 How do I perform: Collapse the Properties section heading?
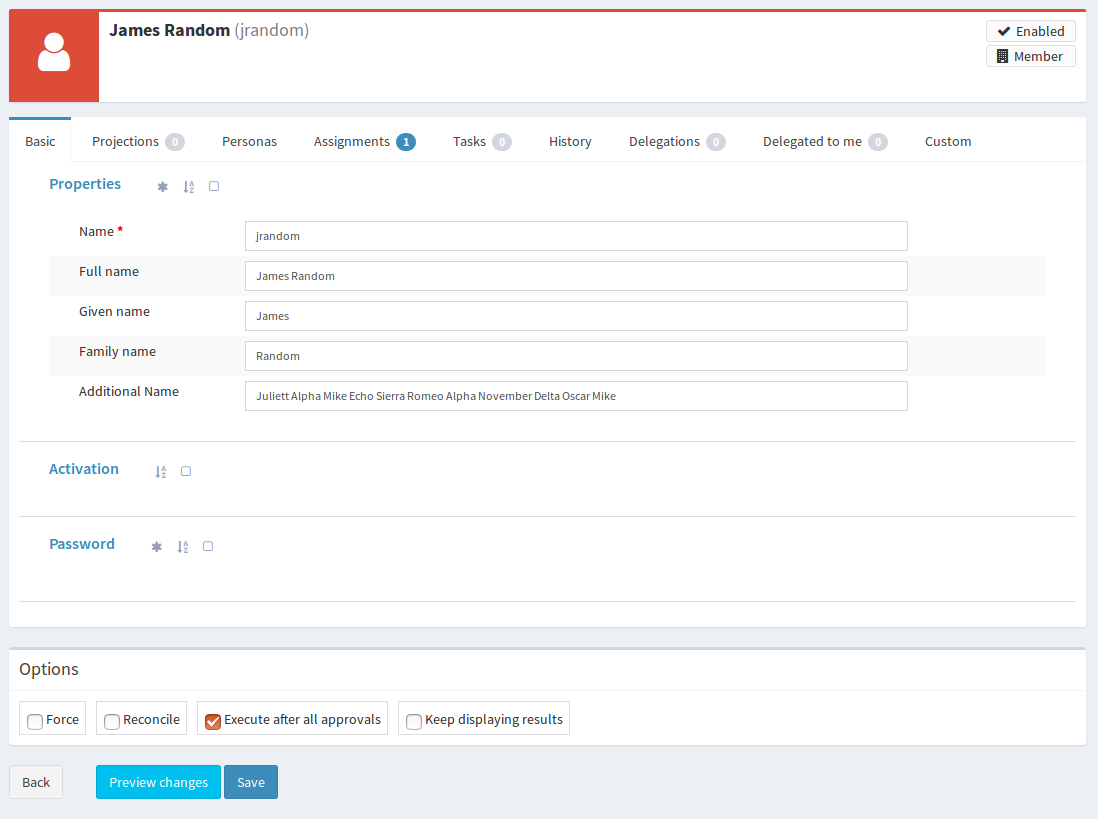click(x=85, y=184)
